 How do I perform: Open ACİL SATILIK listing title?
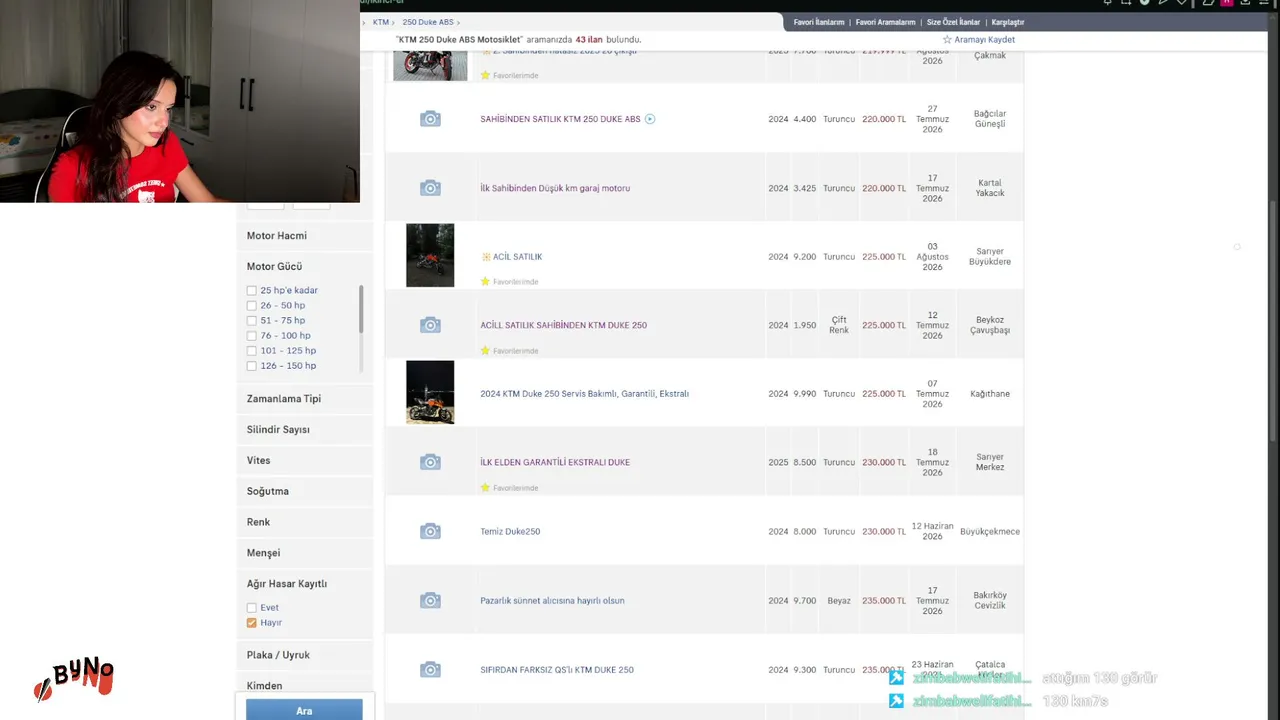518,257
